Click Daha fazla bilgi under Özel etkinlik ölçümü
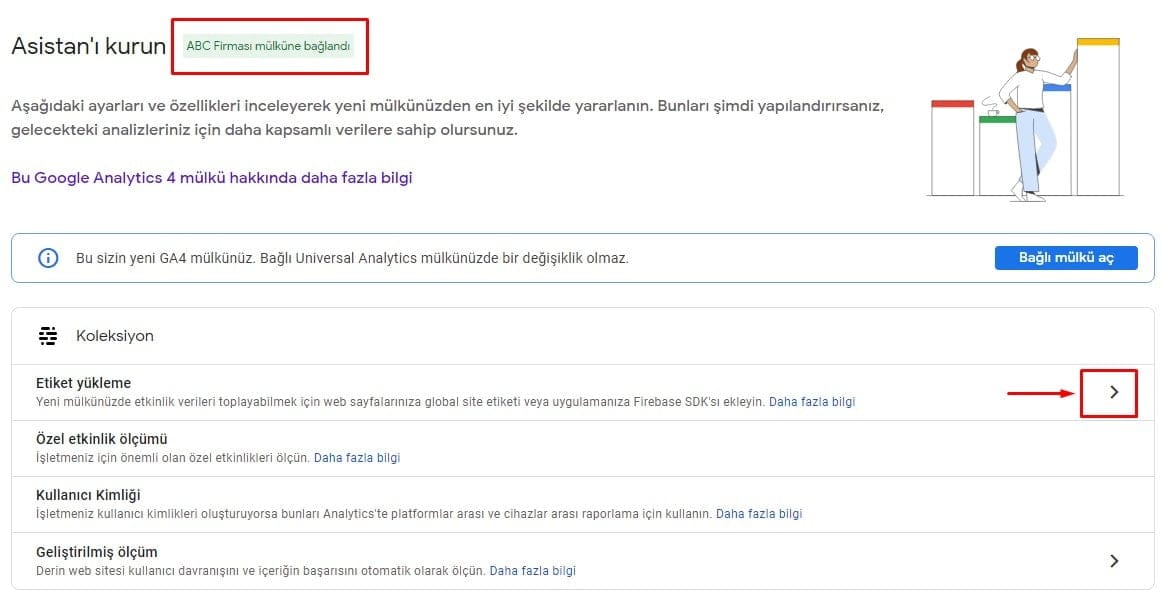 coord(357,458)
